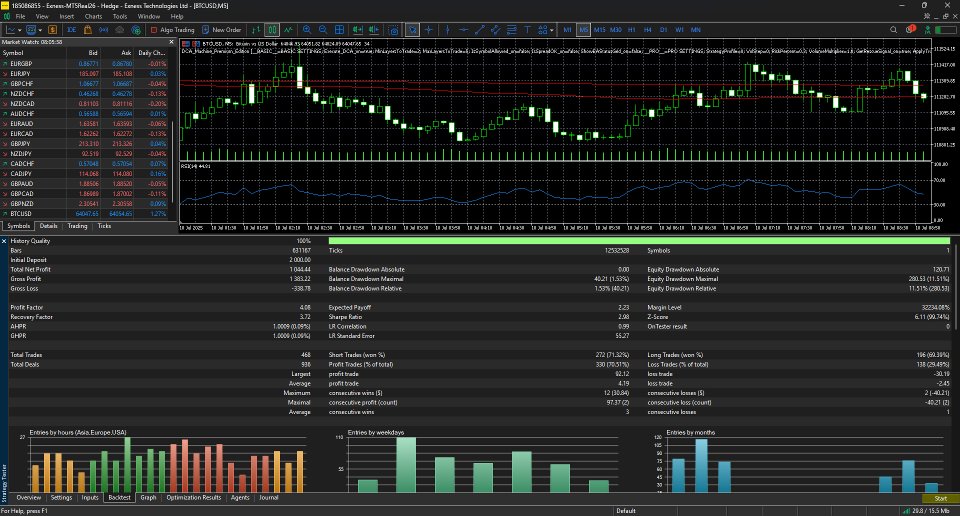Screen dimensions: 960x516
Task: Open the profiles dropdown arrow
Action: click(x=40, y=30)
